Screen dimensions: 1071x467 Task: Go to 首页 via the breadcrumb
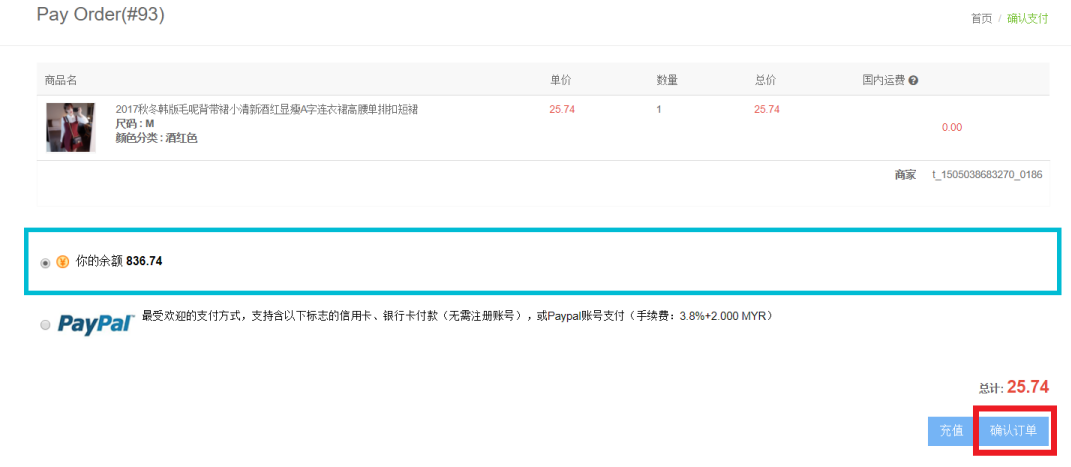point(981,18)
